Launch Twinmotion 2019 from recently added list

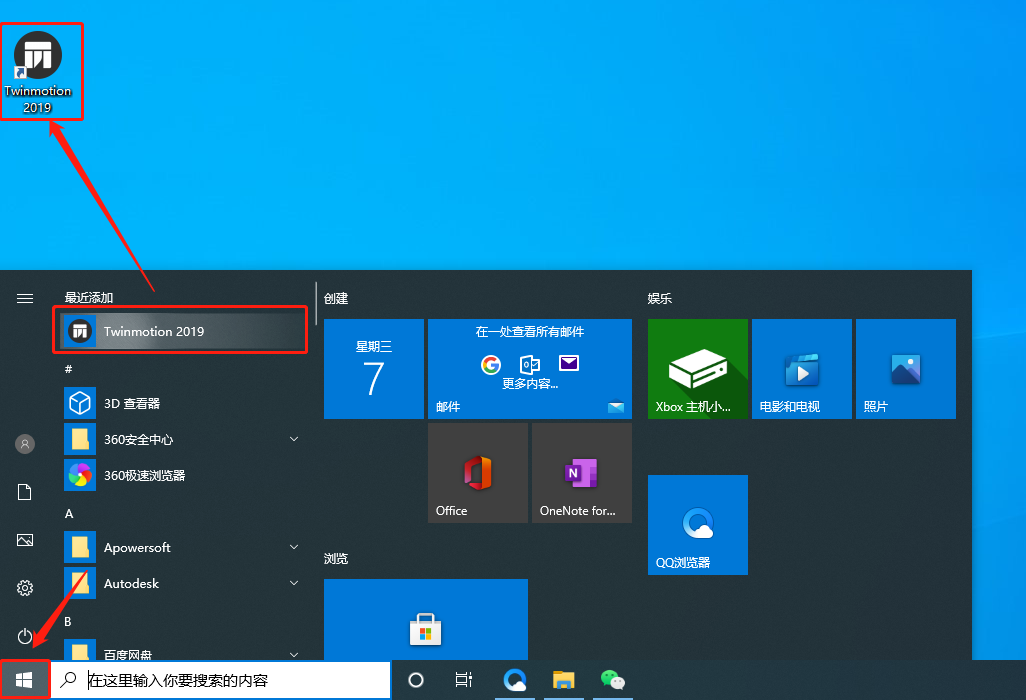(180, 331)
